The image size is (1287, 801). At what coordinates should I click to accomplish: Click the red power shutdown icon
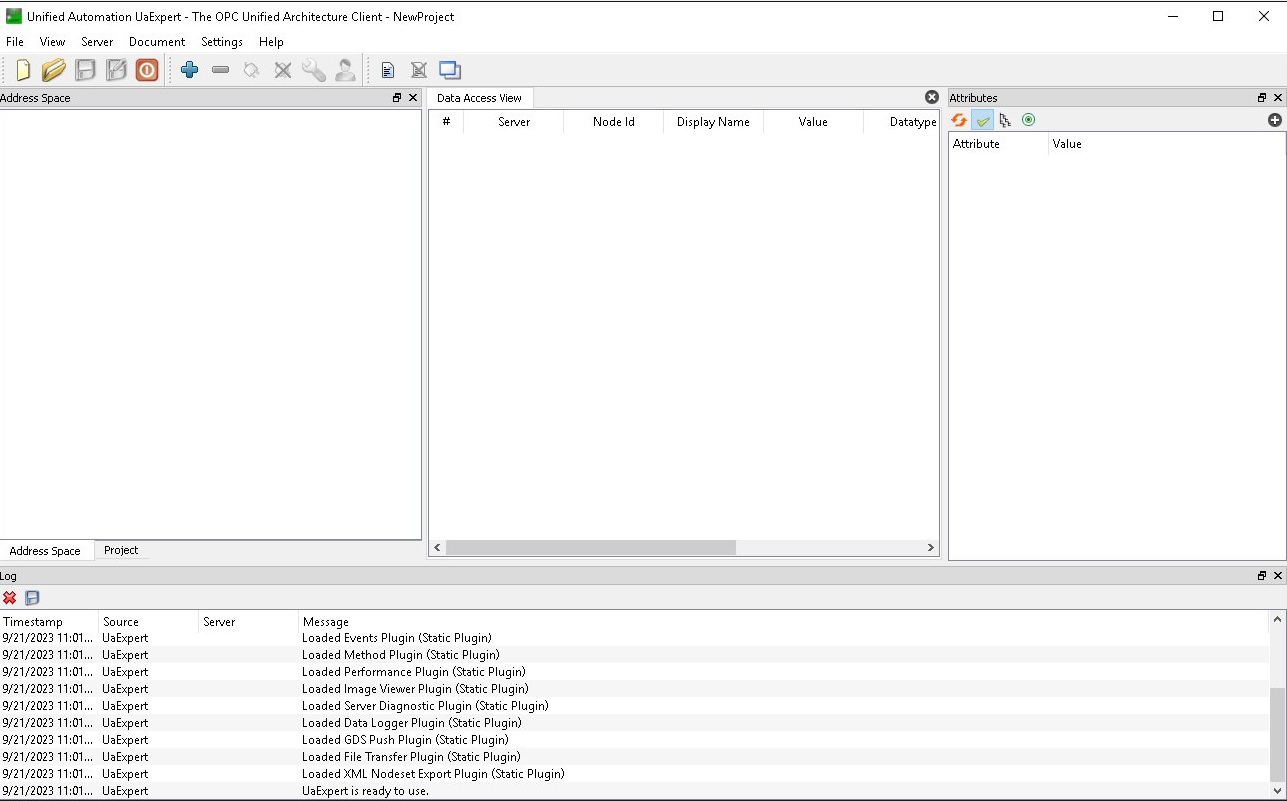tap(147, 70)
